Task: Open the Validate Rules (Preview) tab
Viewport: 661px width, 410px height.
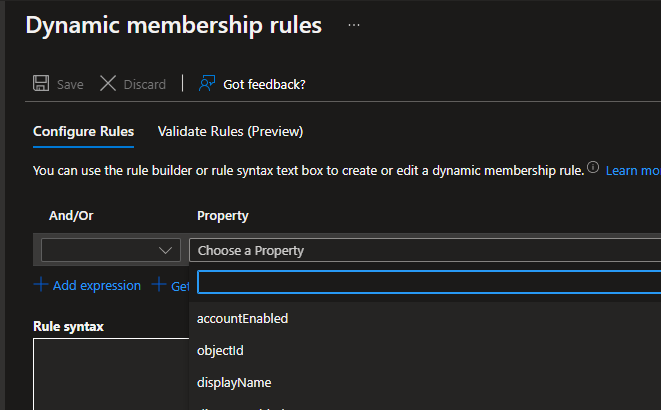Action: click(230, 131)
